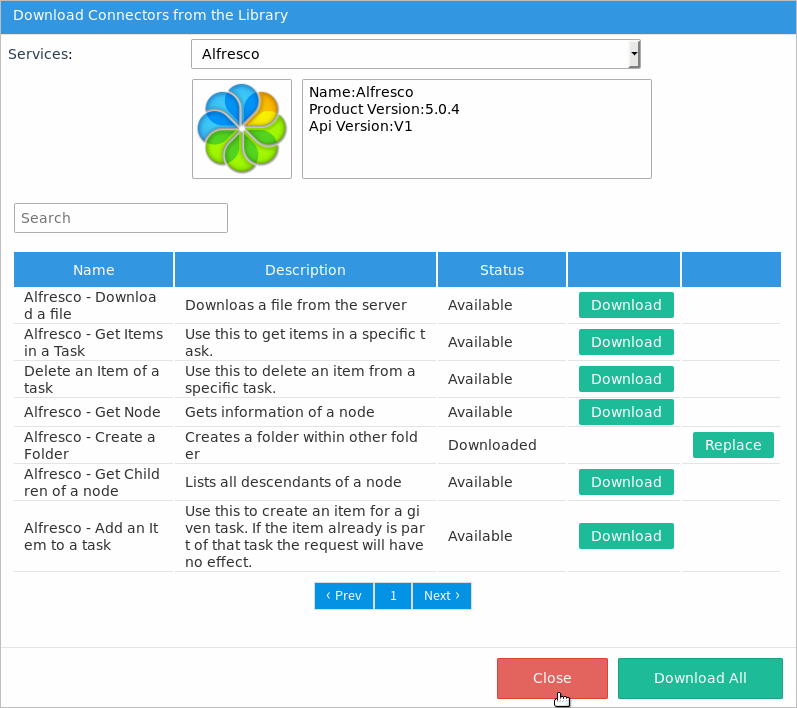Go to the previous page with Prev

point(344,596)
